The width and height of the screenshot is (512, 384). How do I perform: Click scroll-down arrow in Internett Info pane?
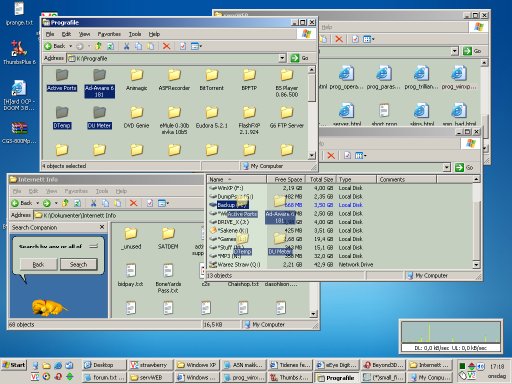pos(313,314)
